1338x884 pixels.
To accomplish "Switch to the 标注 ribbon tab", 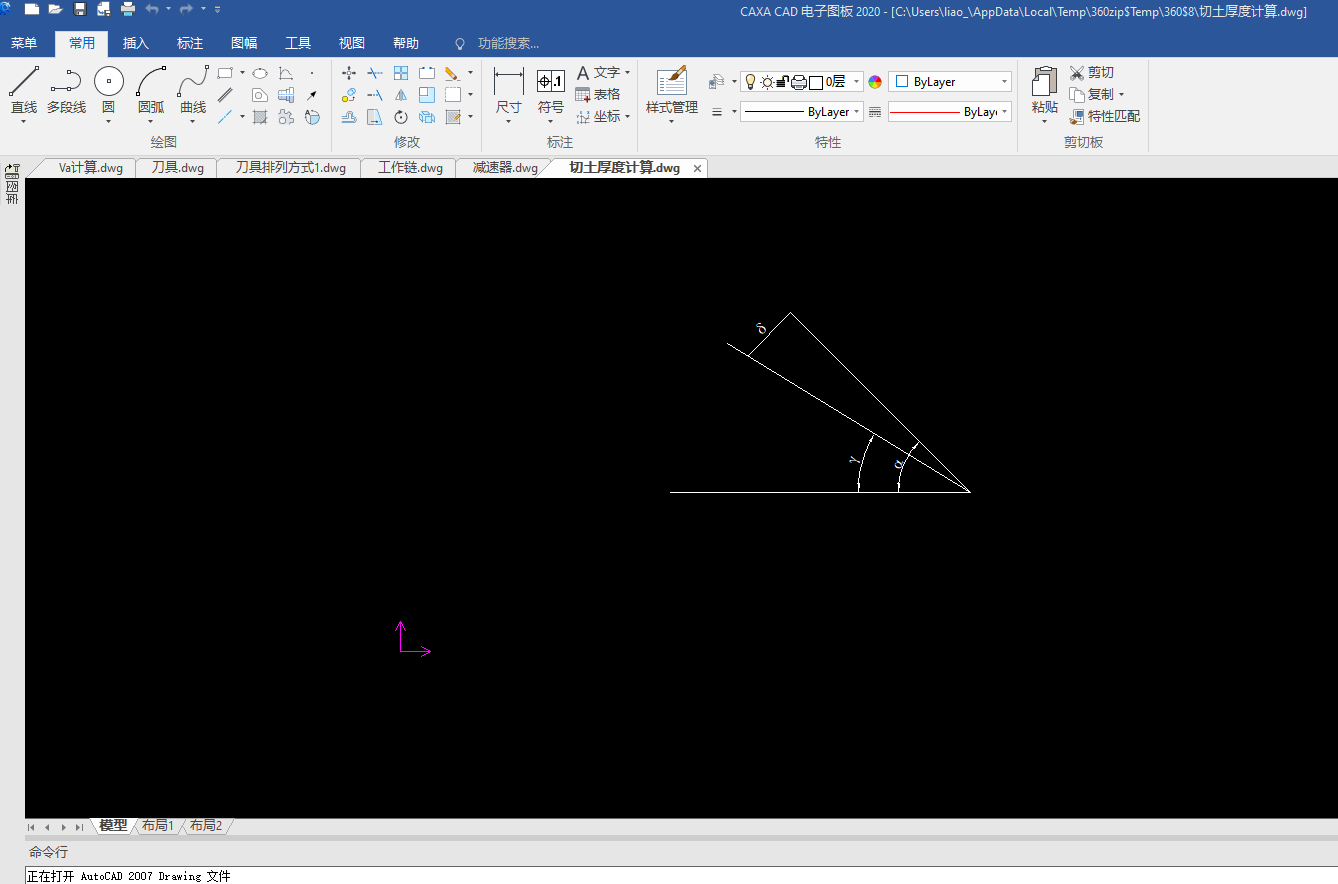I will click(x=190, y=43).
